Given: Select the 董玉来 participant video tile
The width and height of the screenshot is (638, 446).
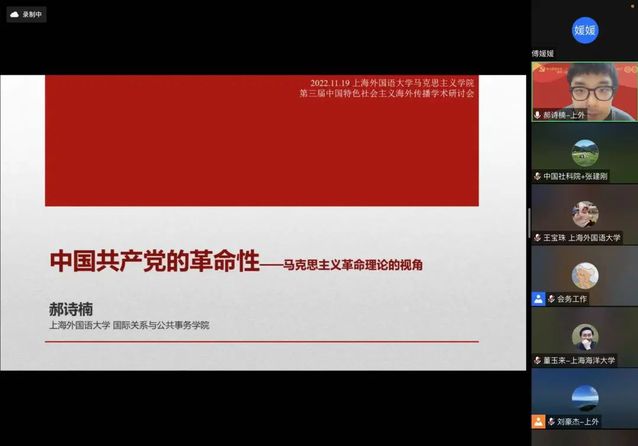Looking at the screenshot, I should pos(584,334).
